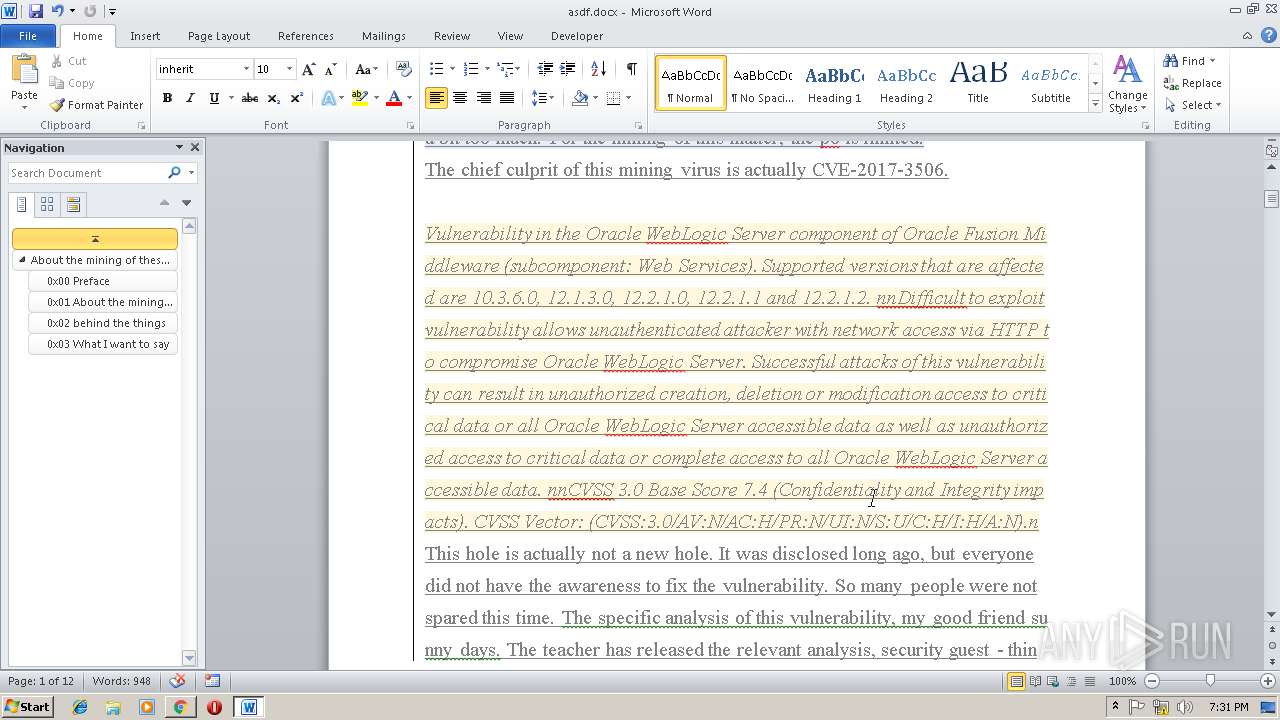Click Windows Start button
1280x720 pixels.
click(27, 707)
